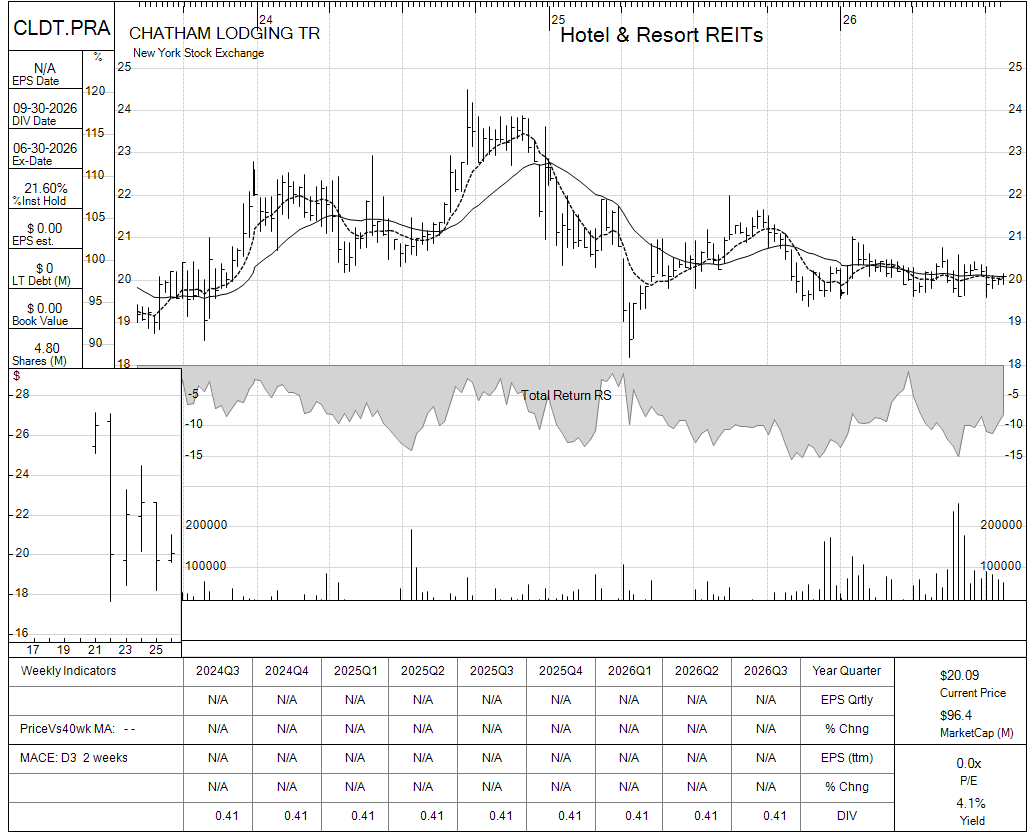
Task: Click the $0.00 Book Value field
Action: [x=45, y=314]
